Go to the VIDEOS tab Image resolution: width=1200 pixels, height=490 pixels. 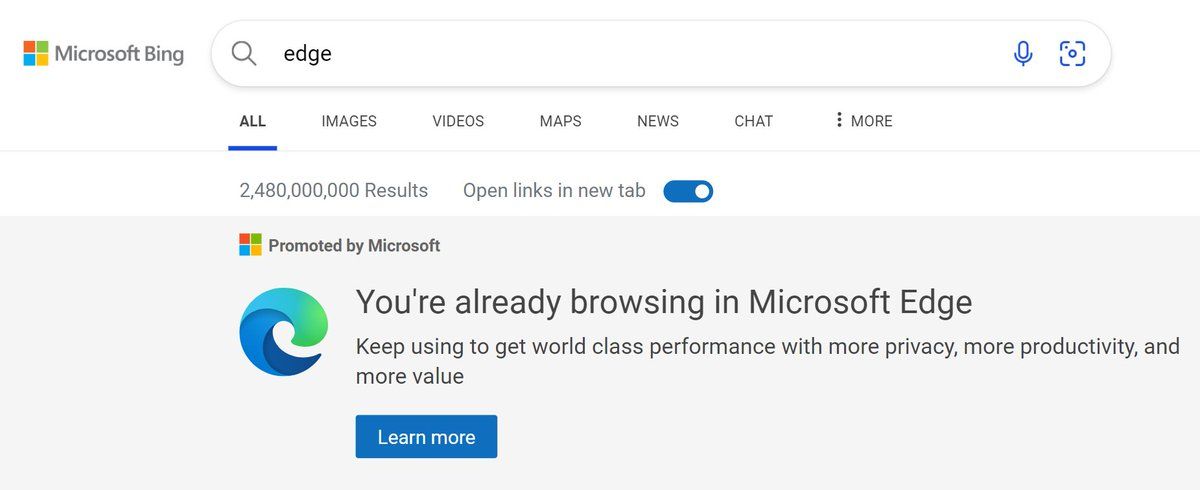[x=458, y=121]
